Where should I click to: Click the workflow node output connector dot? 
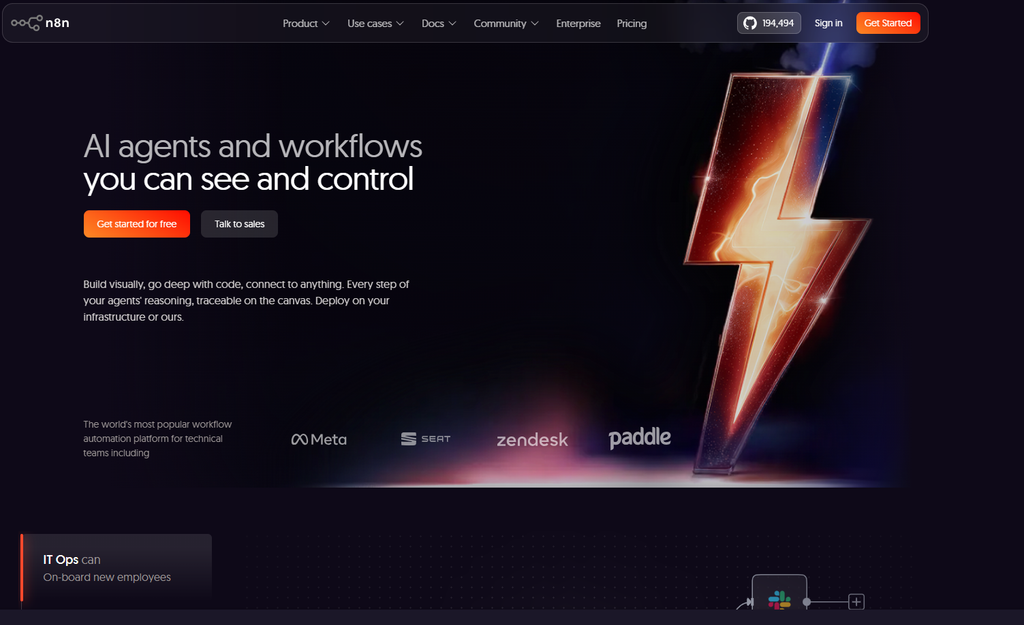tap(807, 601)
